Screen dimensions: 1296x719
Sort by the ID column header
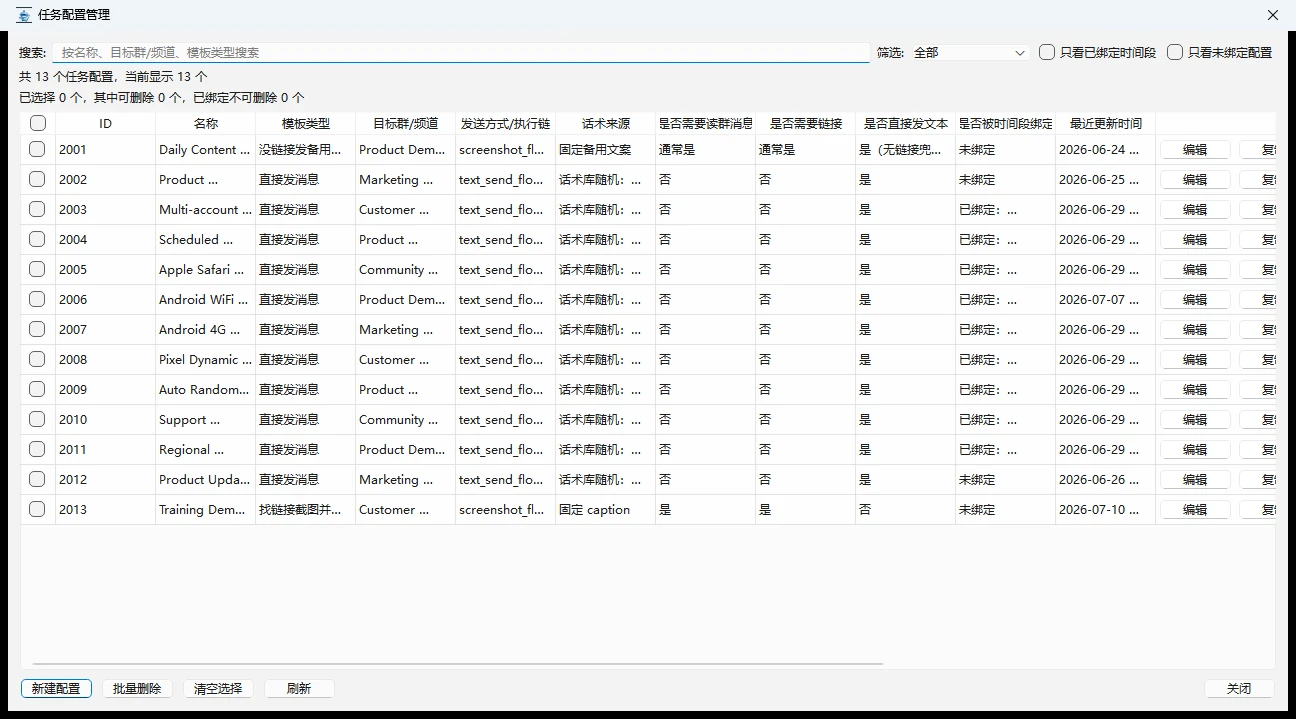[105, 123]
